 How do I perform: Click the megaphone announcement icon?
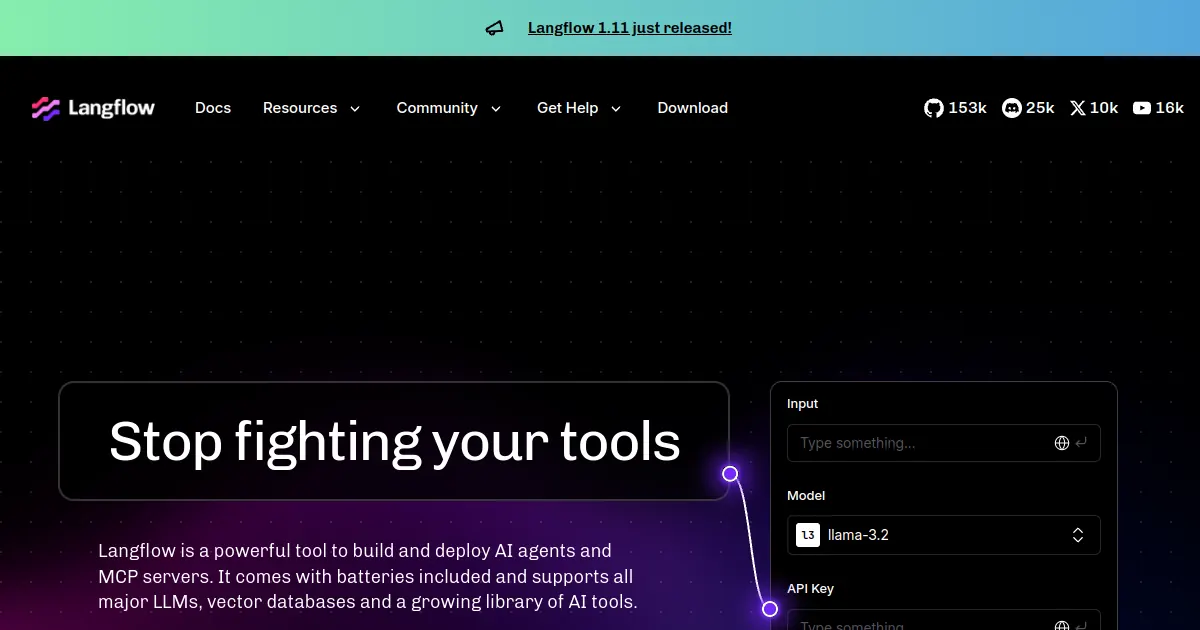tap(494, 28)
